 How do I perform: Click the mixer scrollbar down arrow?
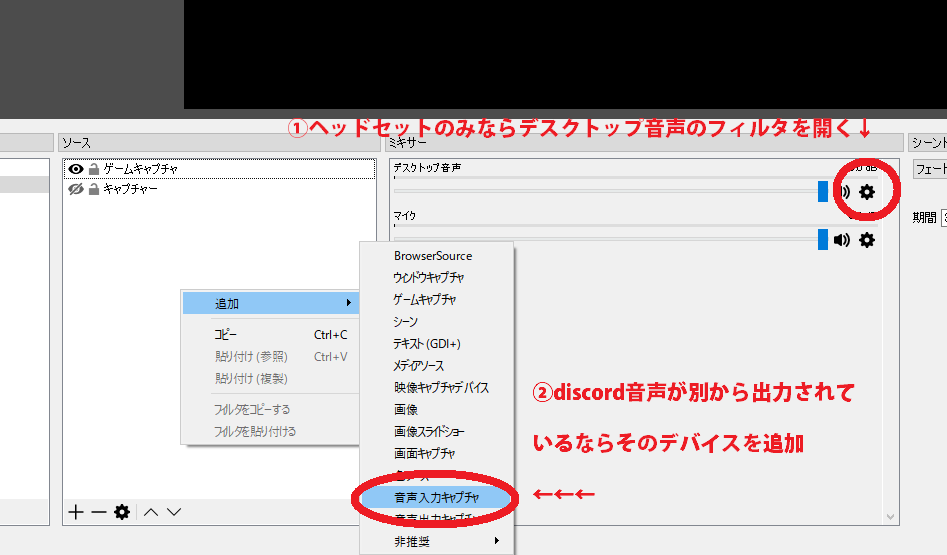coord(891,516)
